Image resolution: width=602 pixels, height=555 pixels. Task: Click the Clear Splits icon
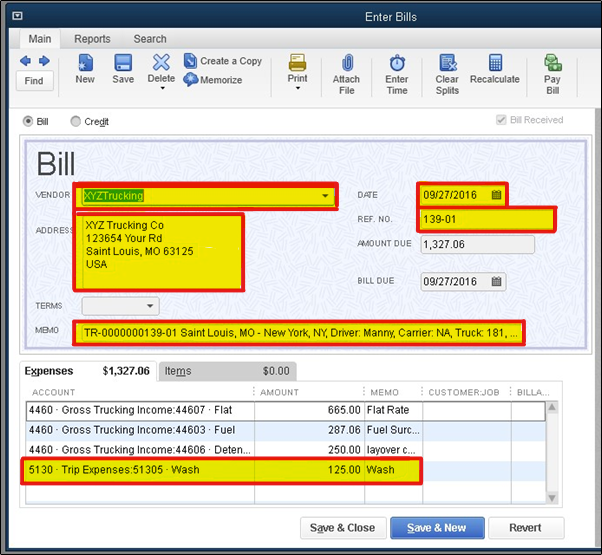[x=447, y=63]
